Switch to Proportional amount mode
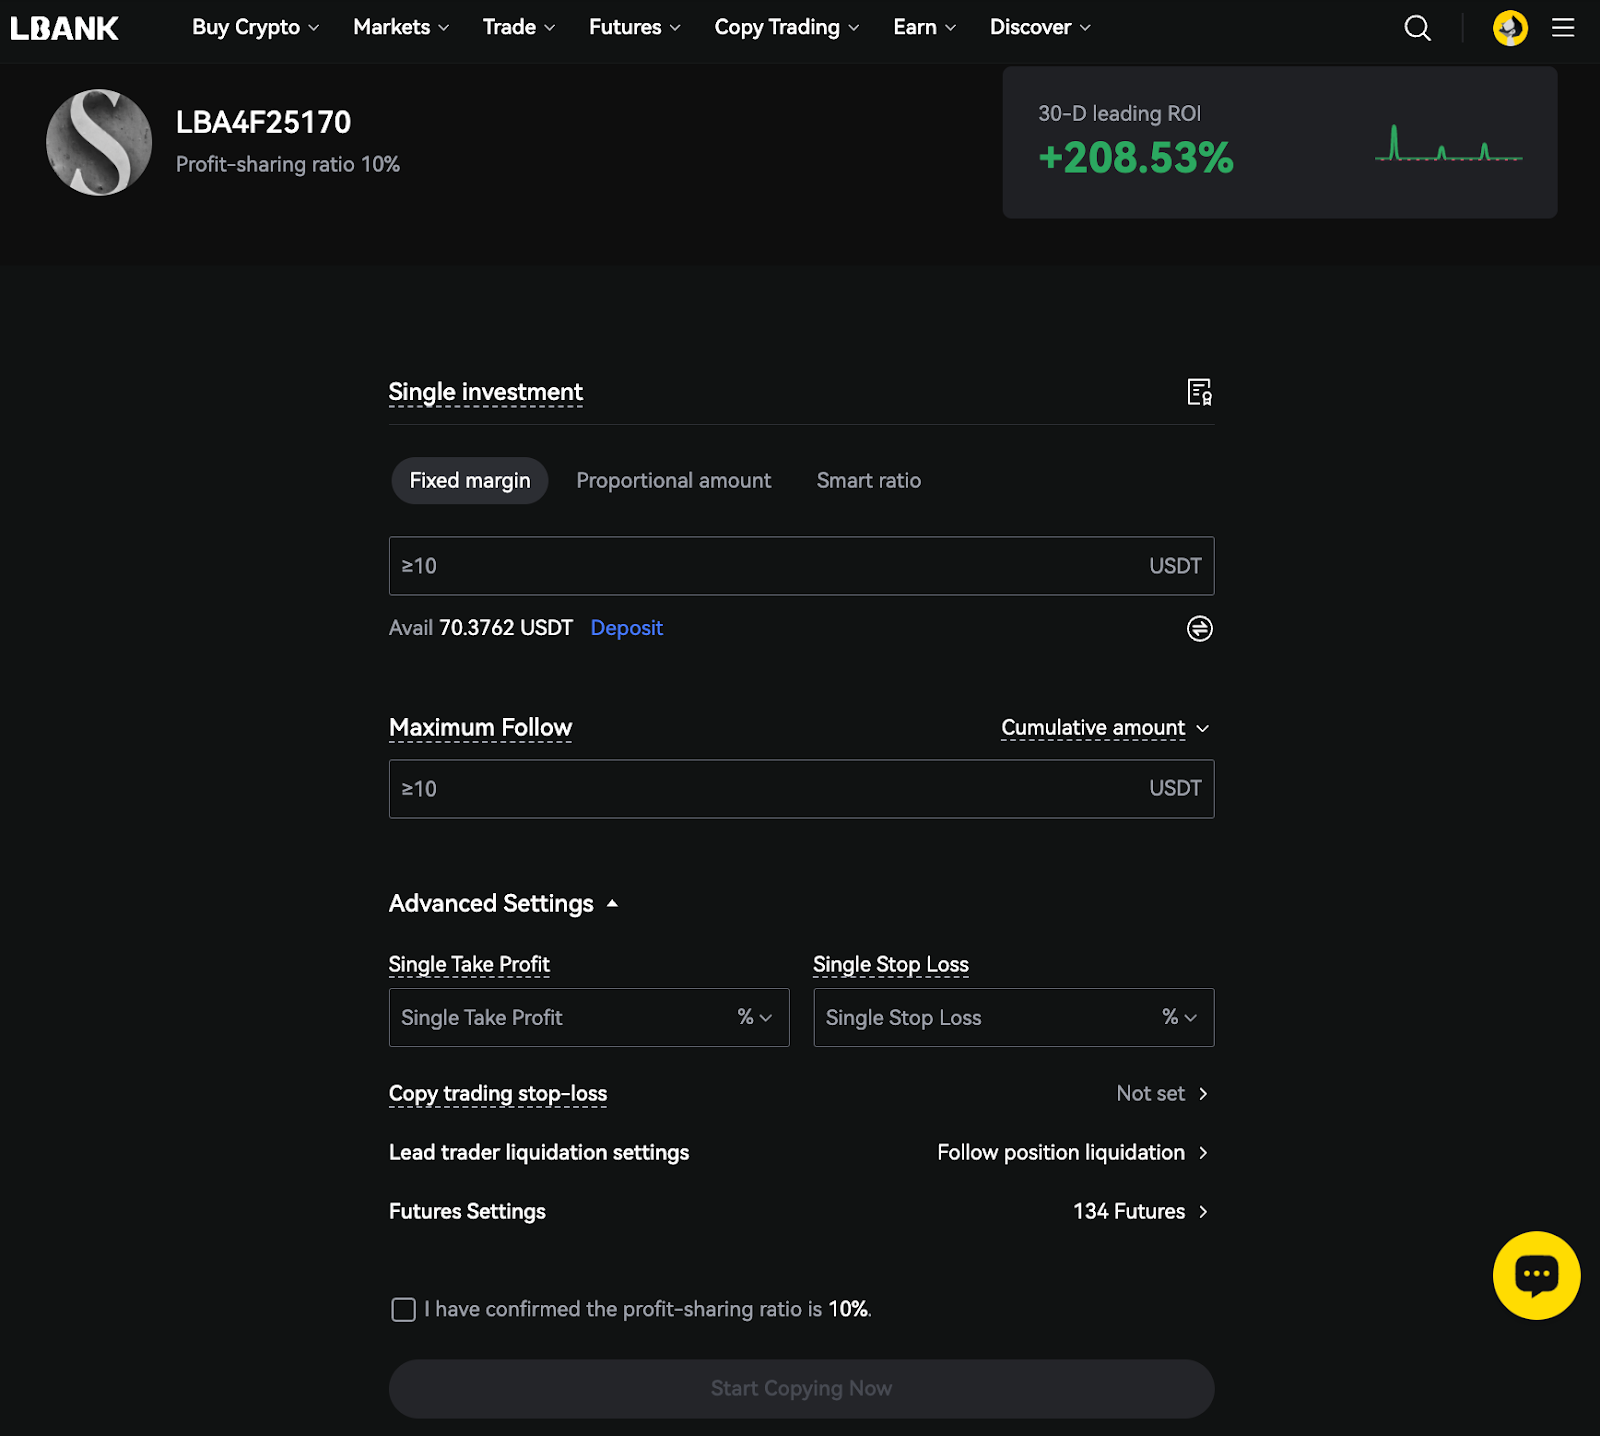Viewport: 1600px width, 1436px height. click(673, 481)
